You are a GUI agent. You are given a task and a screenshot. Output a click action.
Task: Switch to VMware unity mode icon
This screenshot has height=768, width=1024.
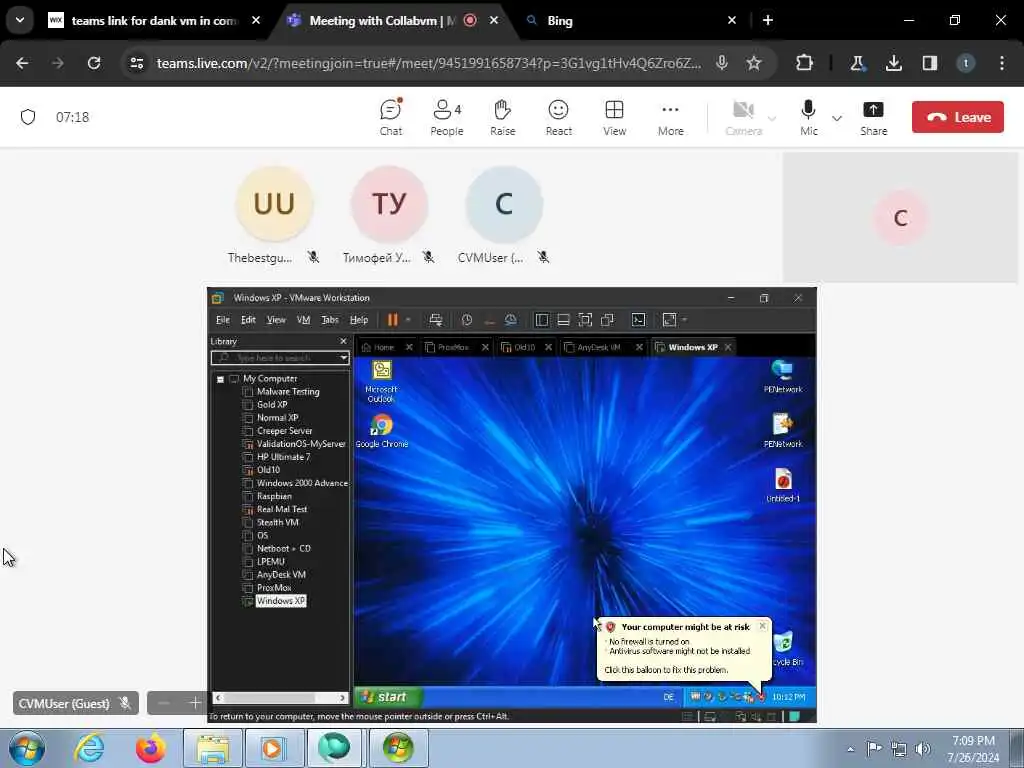607,319
